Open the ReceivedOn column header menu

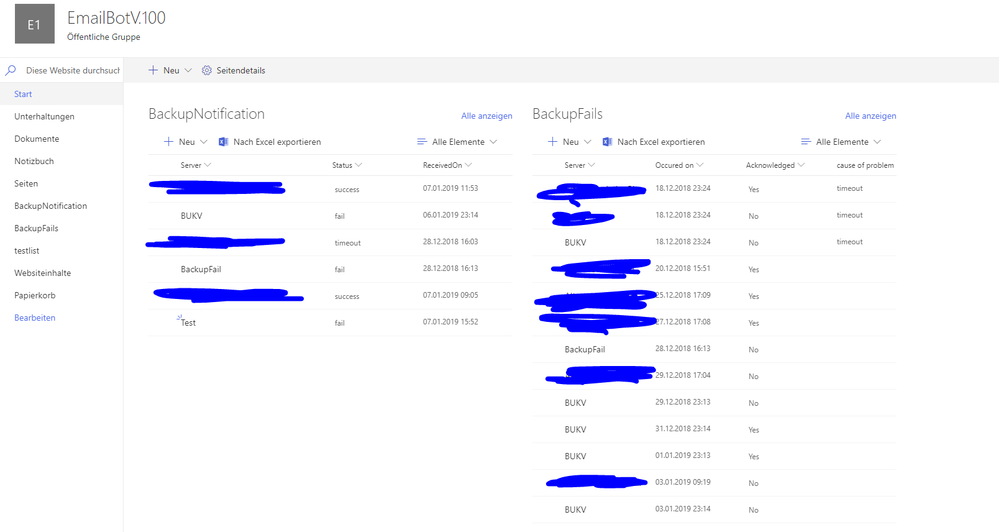(447, 165)
